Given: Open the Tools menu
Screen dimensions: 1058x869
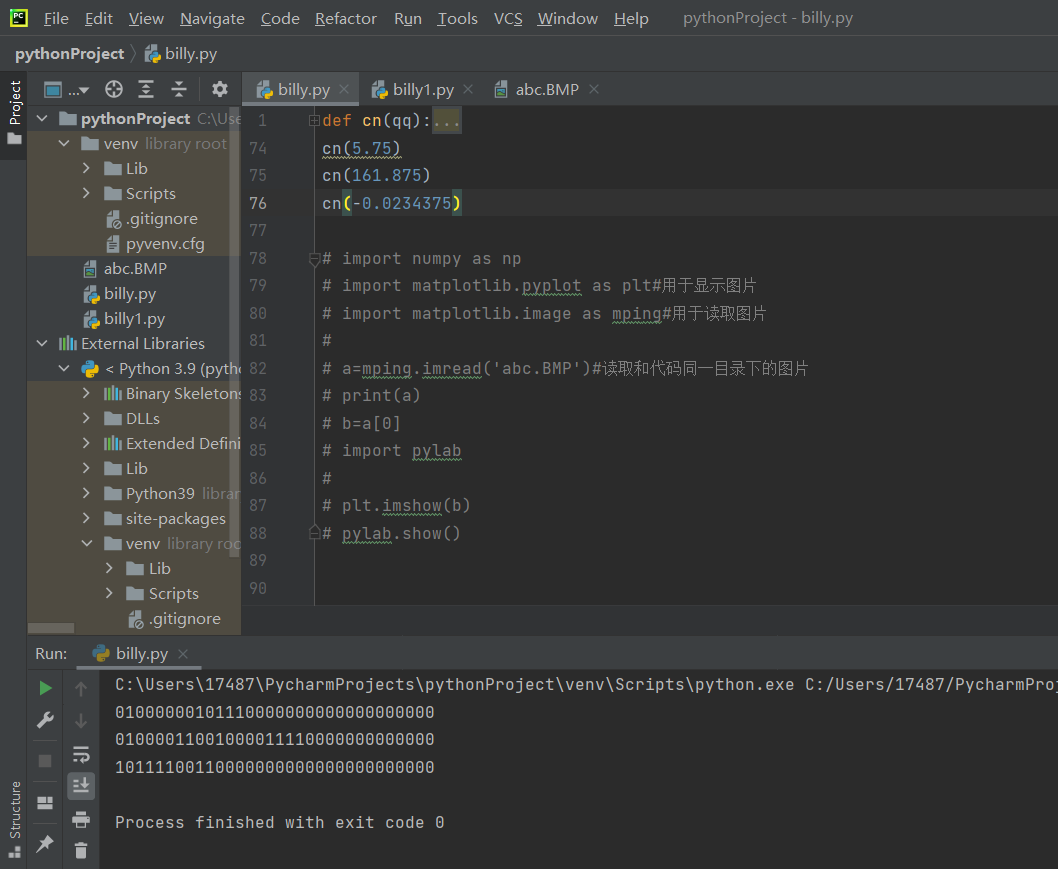Looking at the screenshot, I should (x=457, y=19).
